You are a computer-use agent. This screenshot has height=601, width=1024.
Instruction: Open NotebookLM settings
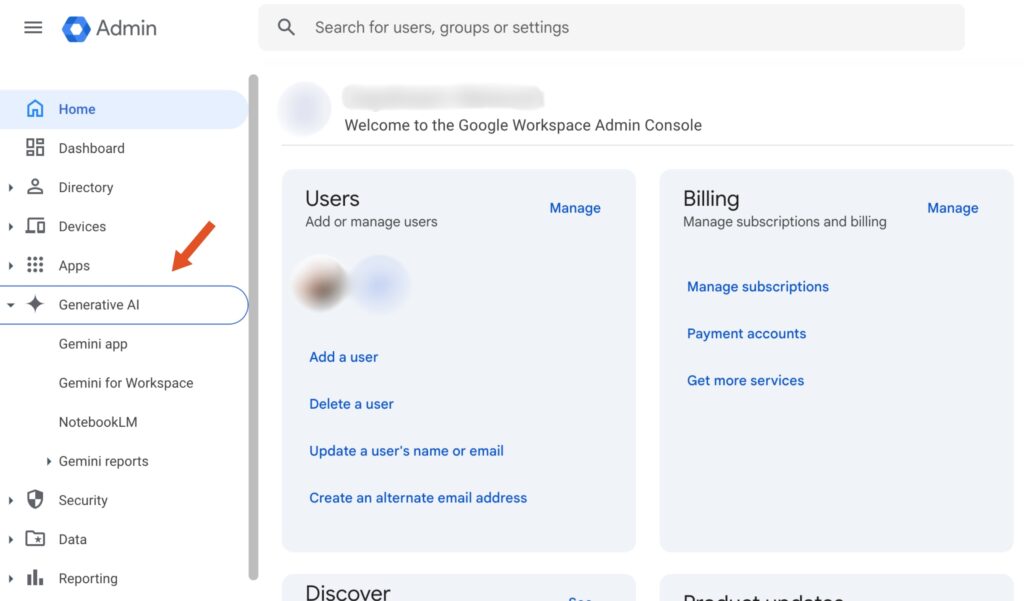click(x=98, y=422)
